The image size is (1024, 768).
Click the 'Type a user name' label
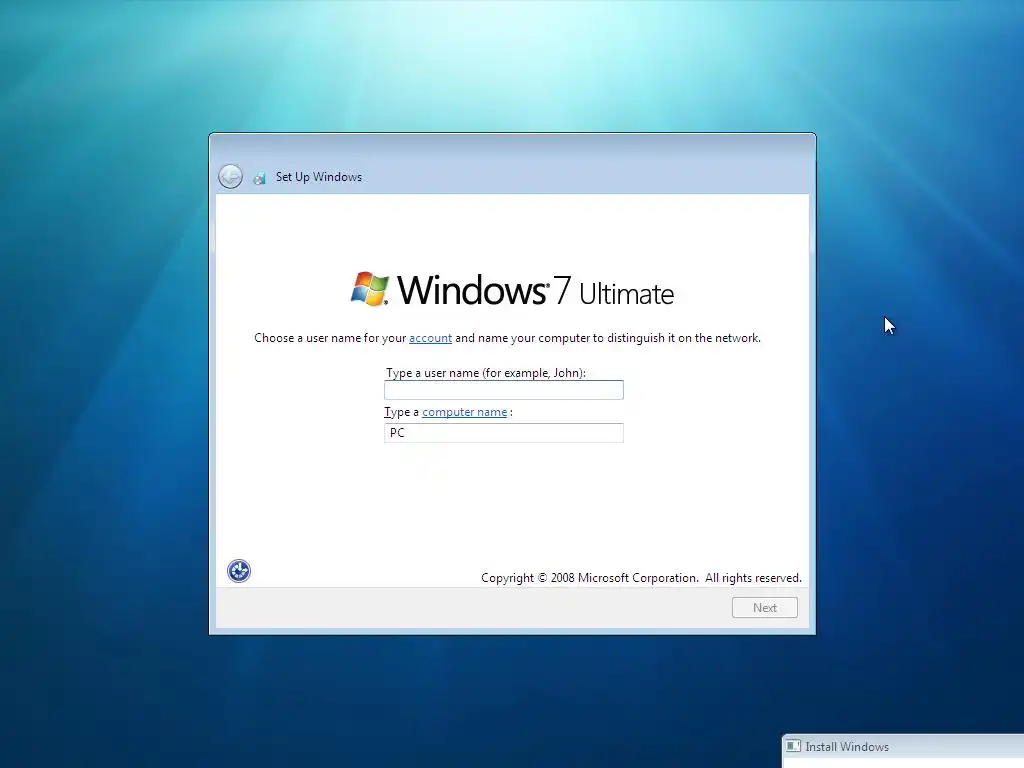click(x=486, y=373)
